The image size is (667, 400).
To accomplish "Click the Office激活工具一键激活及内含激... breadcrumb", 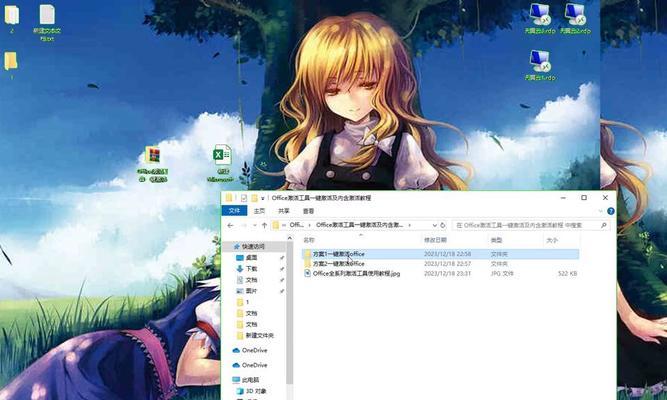I will [359, 225].
